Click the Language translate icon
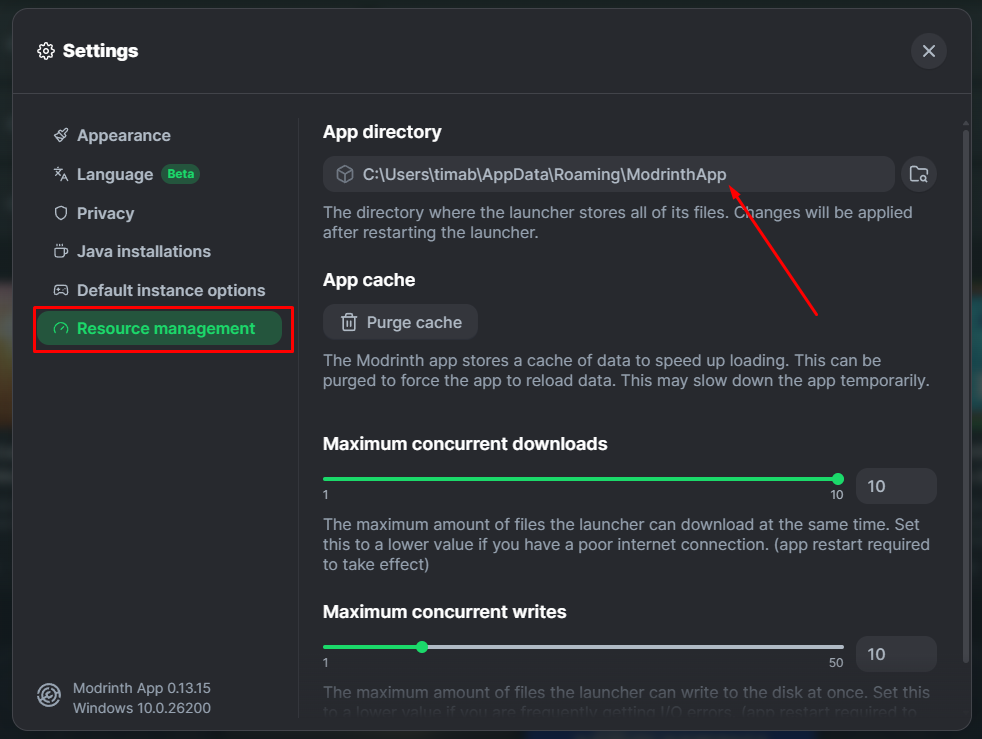 tap(61, 174)
